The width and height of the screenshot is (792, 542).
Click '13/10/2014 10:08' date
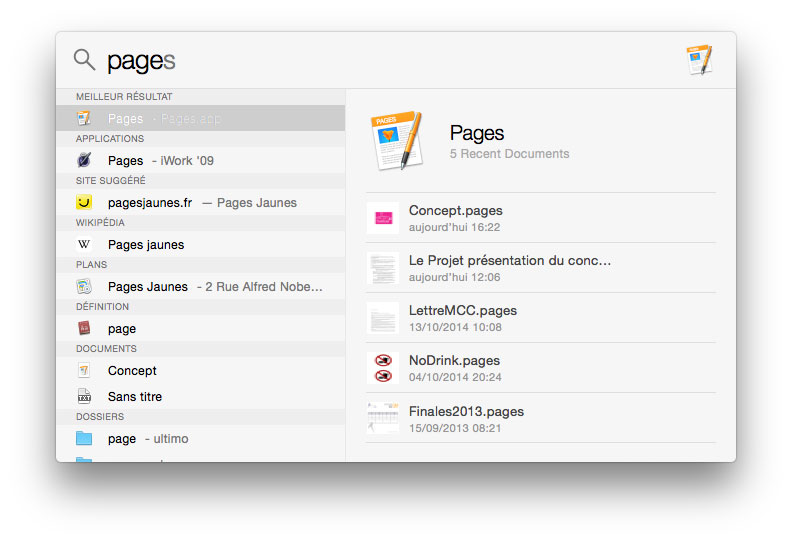pos(455,327)
